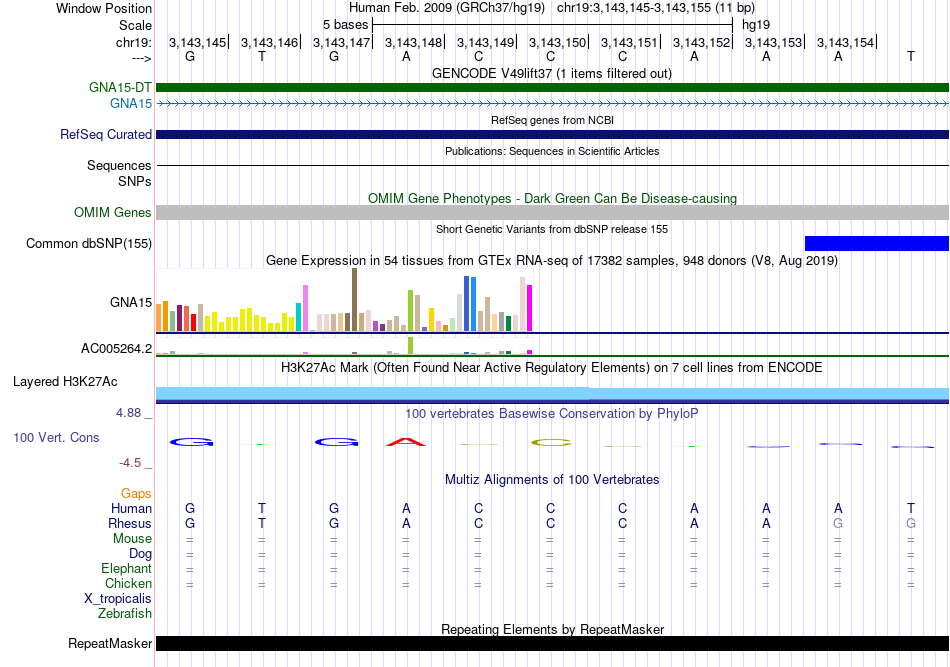Click the Layered H3K27Ac track label
Image resolution: width=950 pixels, height=667 pixels.
click(65, 382)
